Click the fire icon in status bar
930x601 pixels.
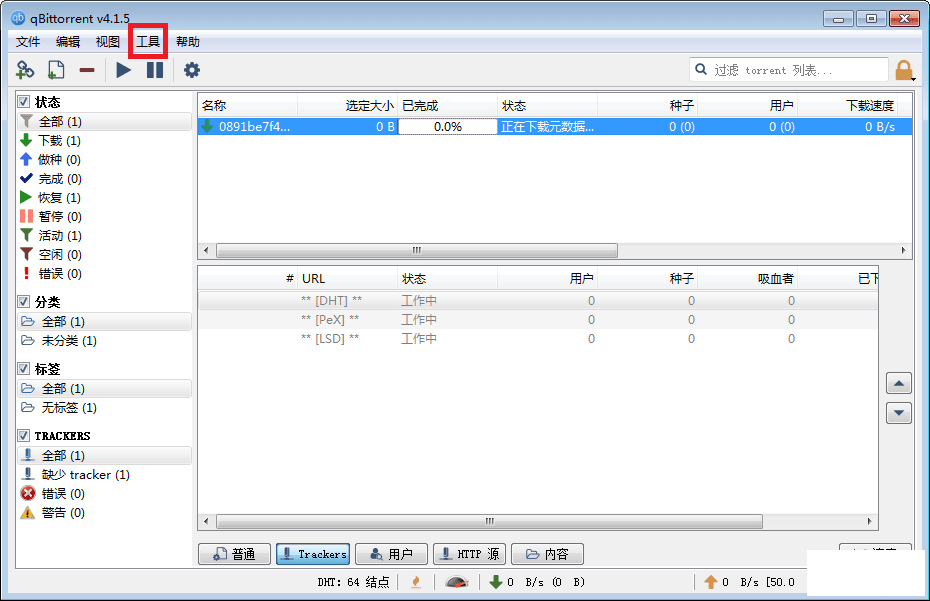416,582
